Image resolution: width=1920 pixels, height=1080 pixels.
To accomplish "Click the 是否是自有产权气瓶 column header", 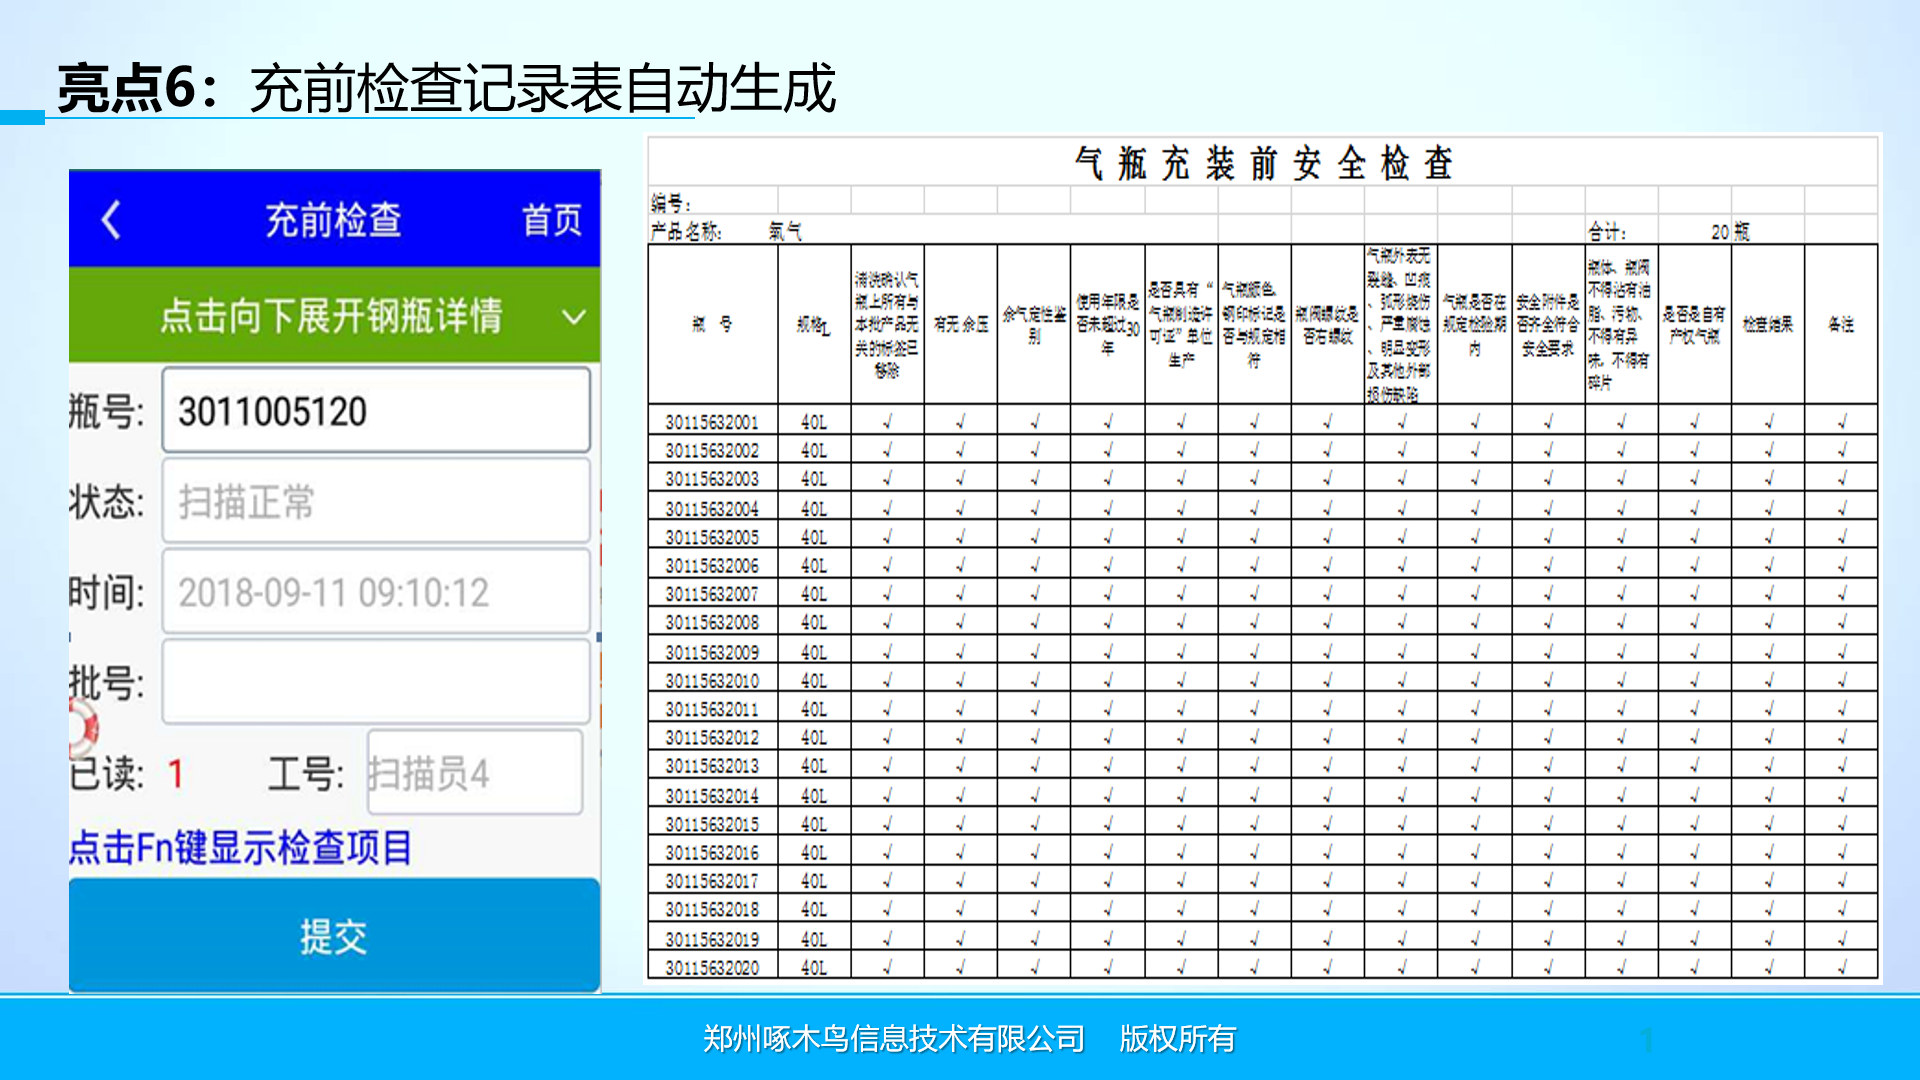I will (1694, 324).
